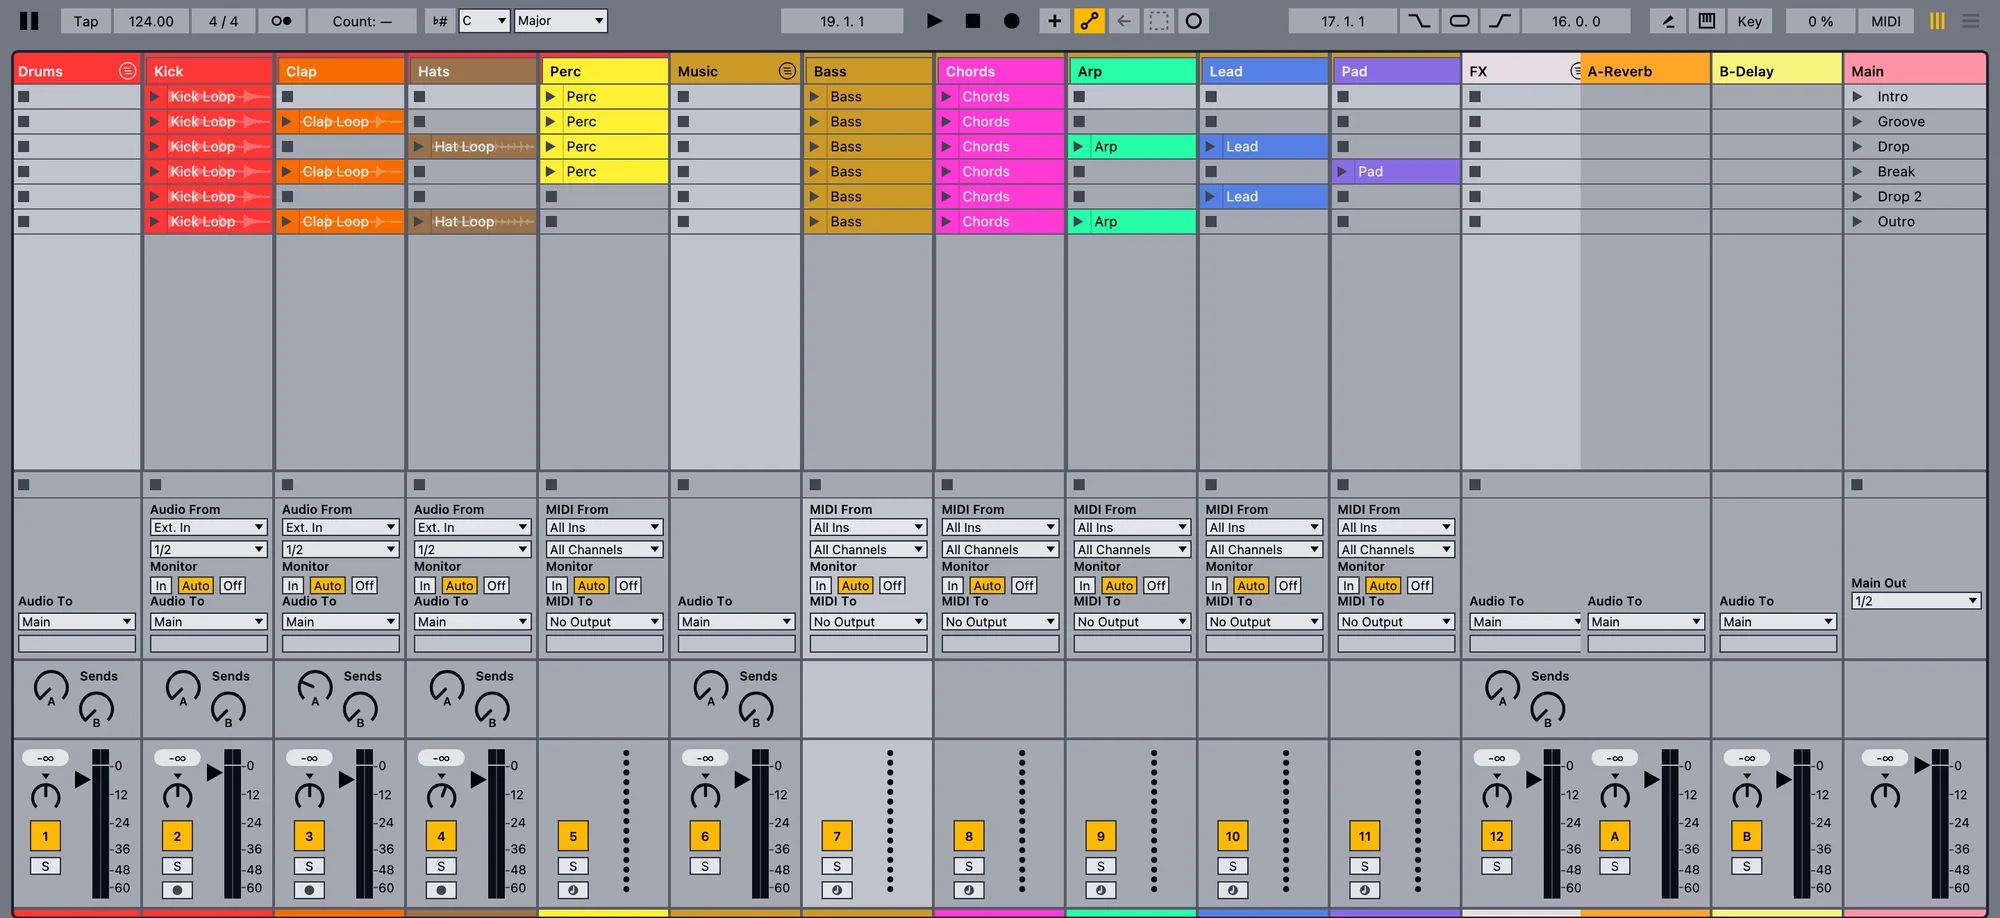Open Perc track MIDI To No Output dropdown
The image size is (2000, 918).
(604, 622)
